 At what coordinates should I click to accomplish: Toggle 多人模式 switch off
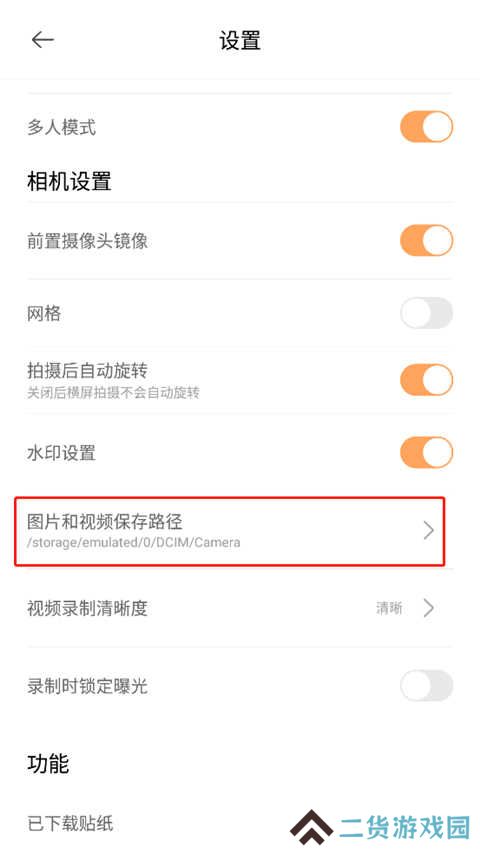[x=427, y=127]
